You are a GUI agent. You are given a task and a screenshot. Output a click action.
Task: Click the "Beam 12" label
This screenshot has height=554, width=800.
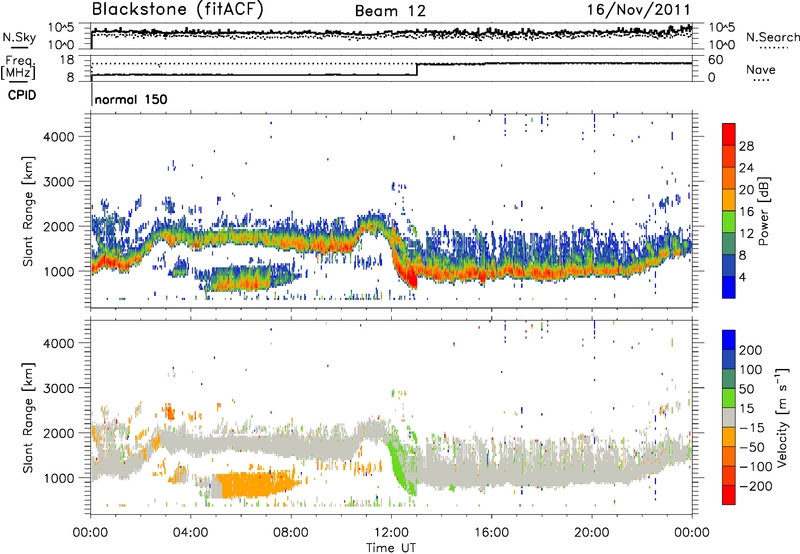tap(390, 11)
